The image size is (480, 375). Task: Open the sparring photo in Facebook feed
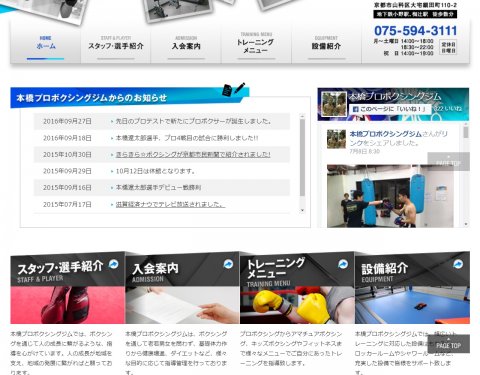click(390, 196)
